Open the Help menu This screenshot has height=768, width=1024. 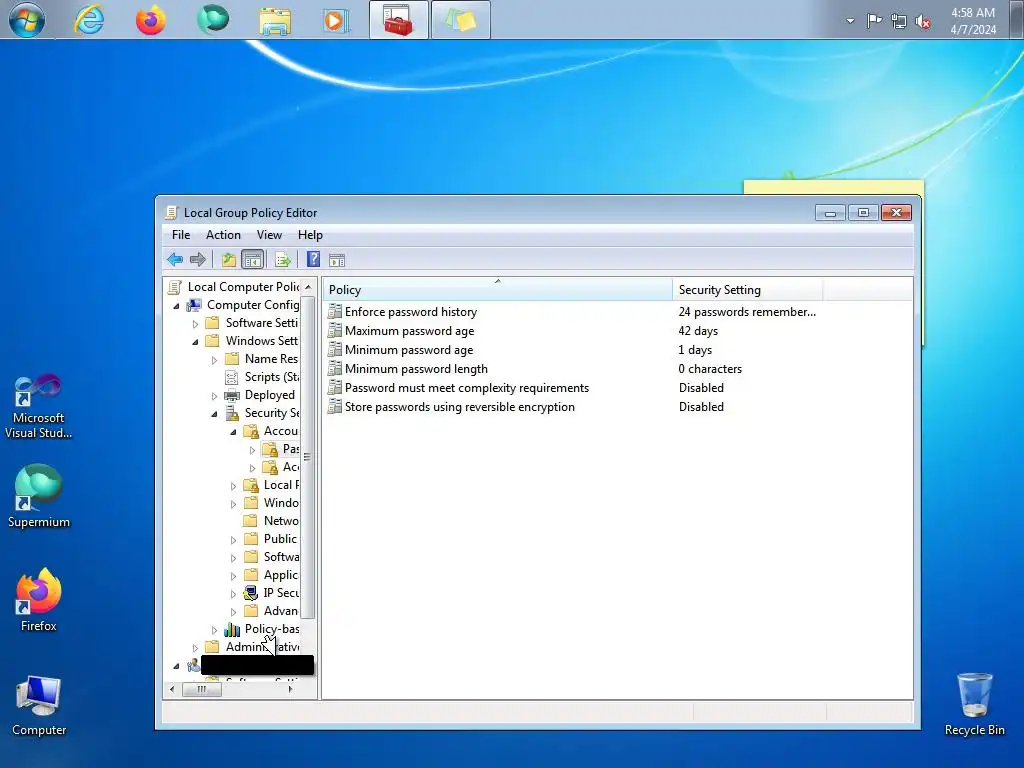(x=310, y=234)
